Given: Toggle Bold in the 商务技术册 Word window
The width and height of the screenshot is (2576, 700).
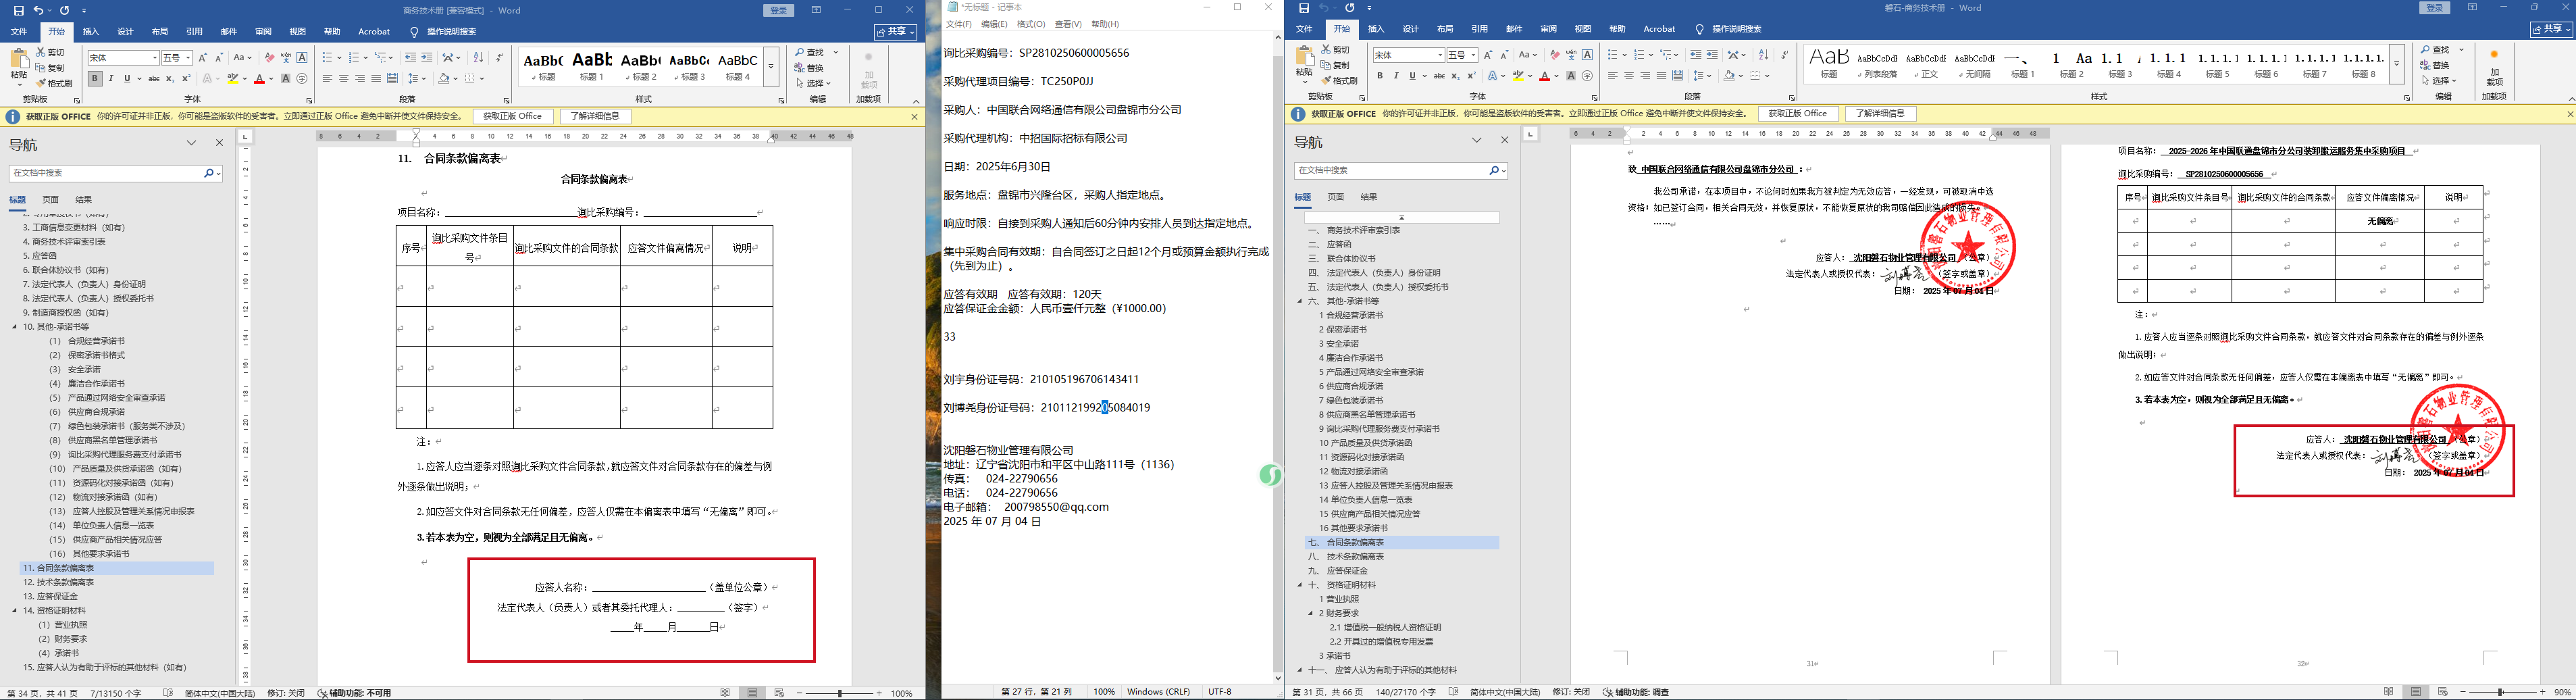Looking at the screenshot, I should coord(95,78).
